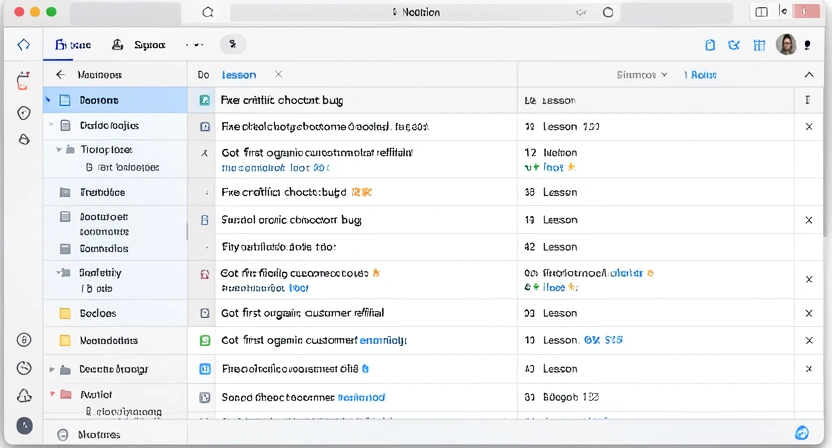Click the blue icon on the 'Lesson 120' row

tap(205, 126)
